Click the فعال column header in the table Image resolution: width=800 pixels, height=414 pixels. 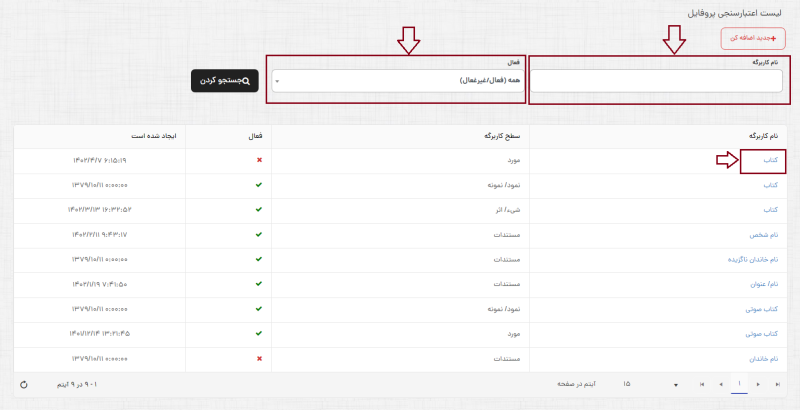pyautogui.click(x=255, y=135)
